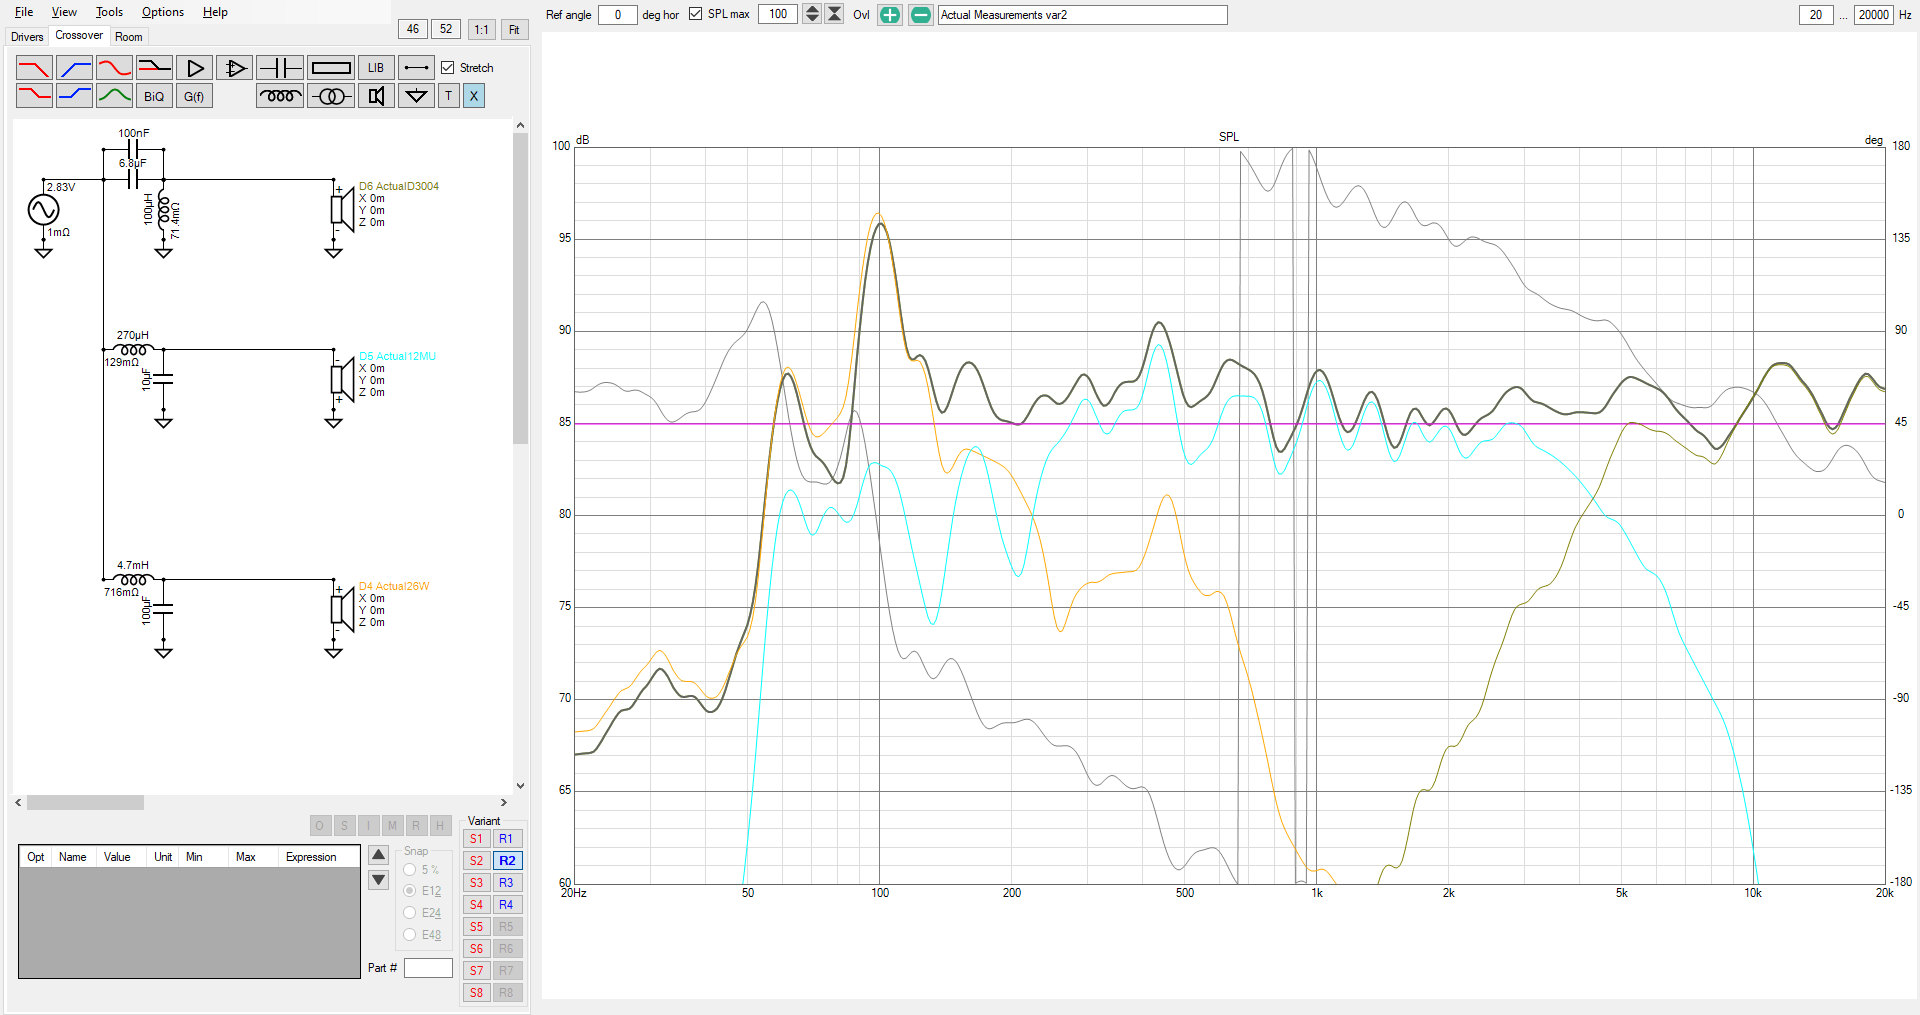The height and width of the screenshot is (1015, 1920).
Task: Add a capacitor to the schematic
Action: (280, 68)
